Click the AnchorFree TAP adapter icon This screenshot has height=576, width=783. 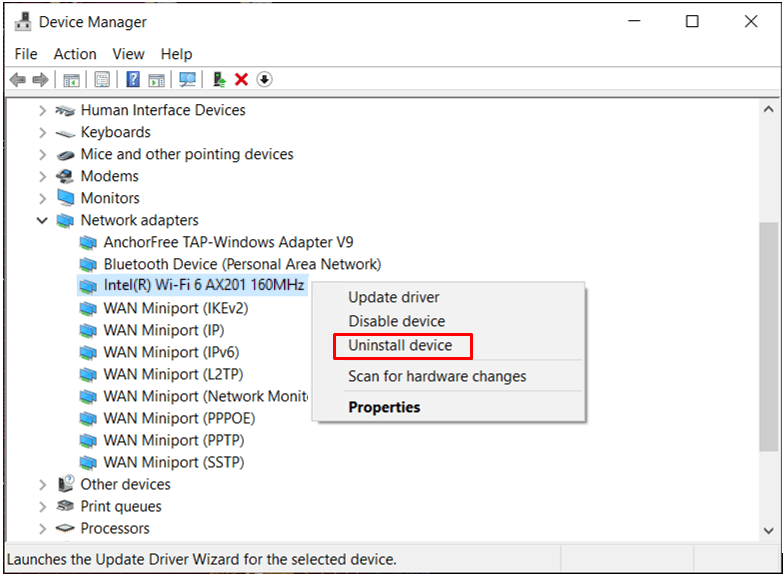click(88, 242)
